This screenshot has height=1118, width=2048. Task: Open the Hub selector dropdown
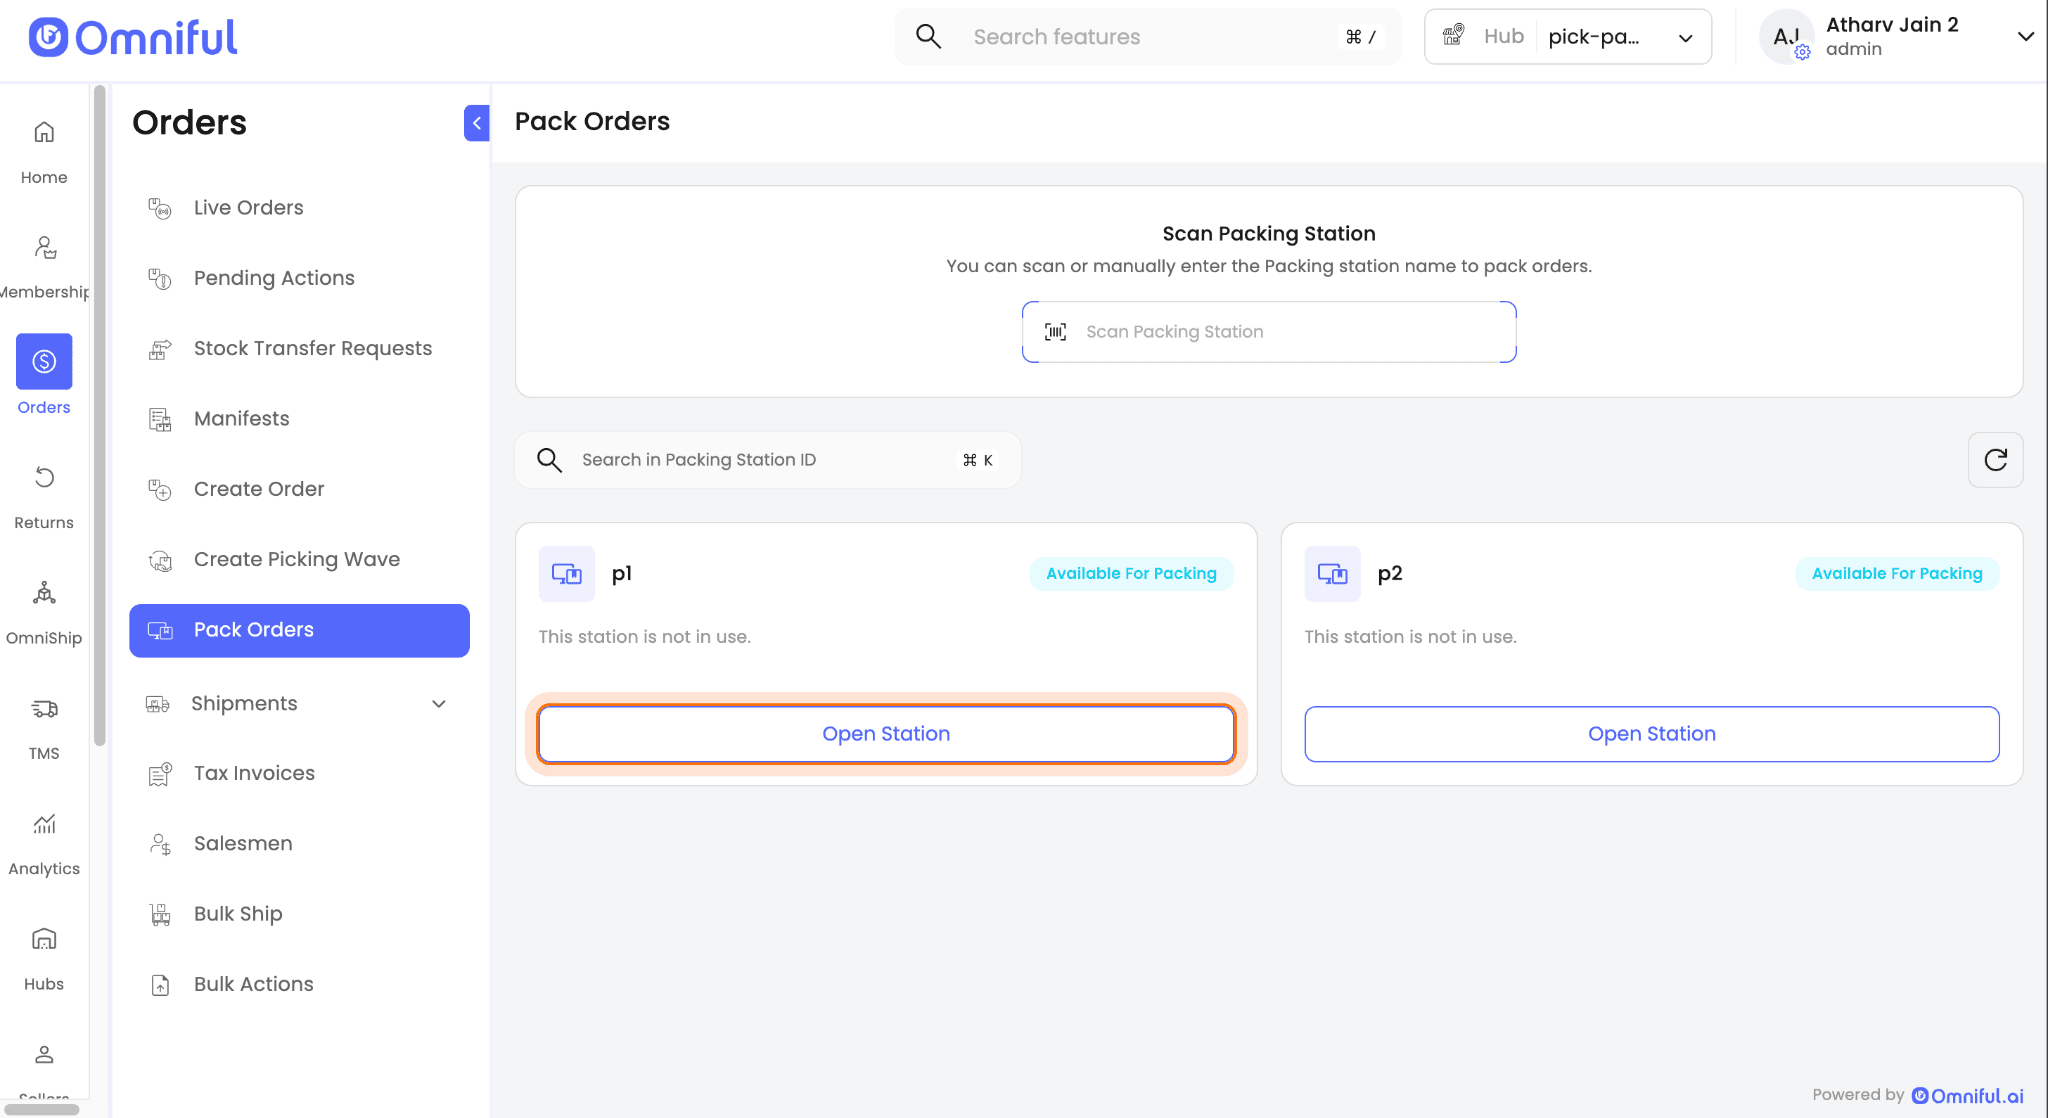point(1567,37)
